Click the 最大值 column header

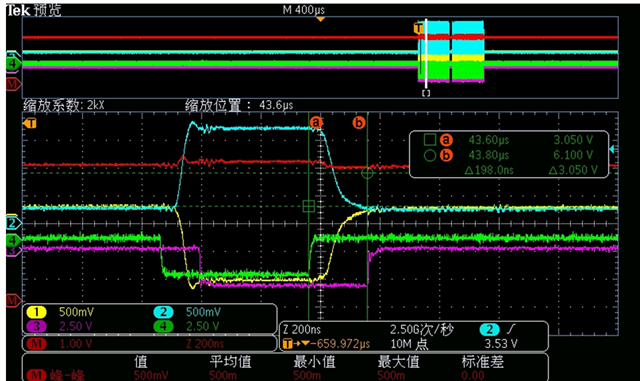coord(398,362)
